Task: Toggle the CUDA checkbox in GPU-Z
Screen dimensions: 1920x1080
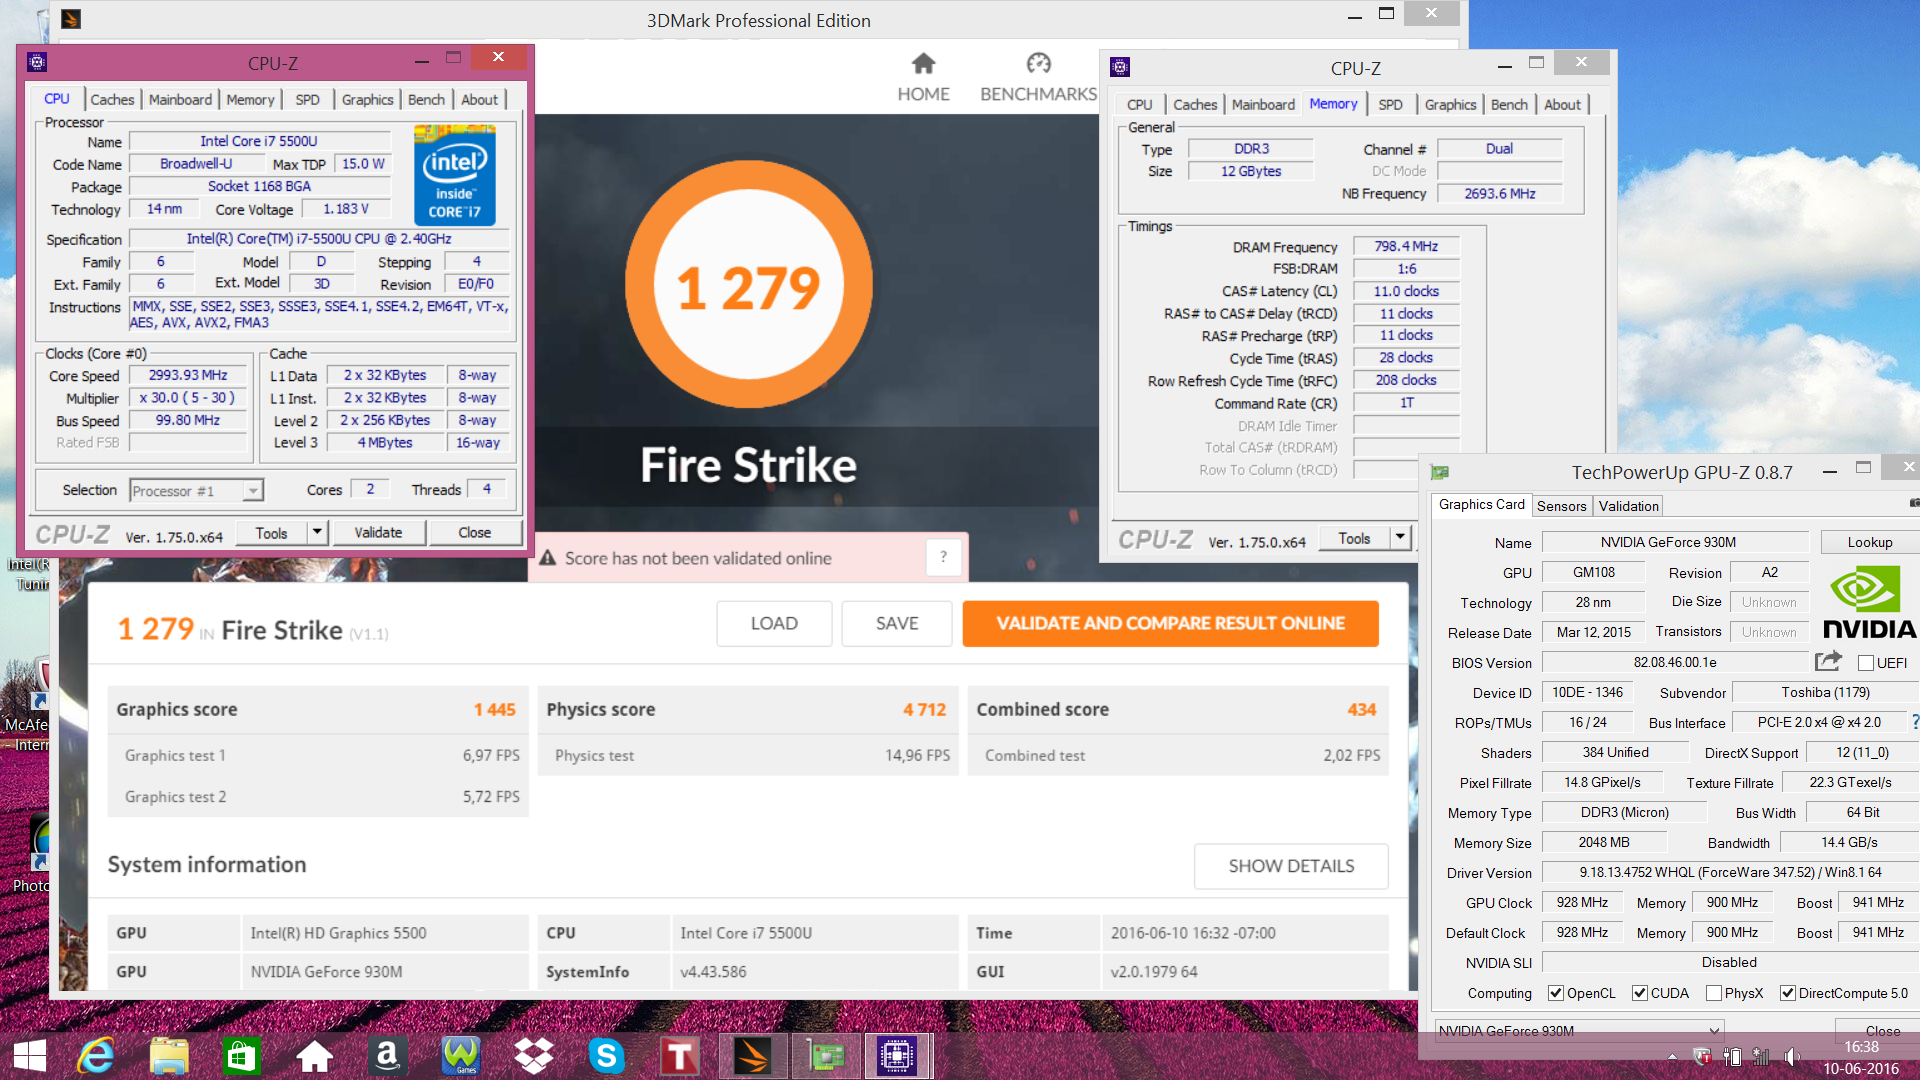Action: [1640, 993]
